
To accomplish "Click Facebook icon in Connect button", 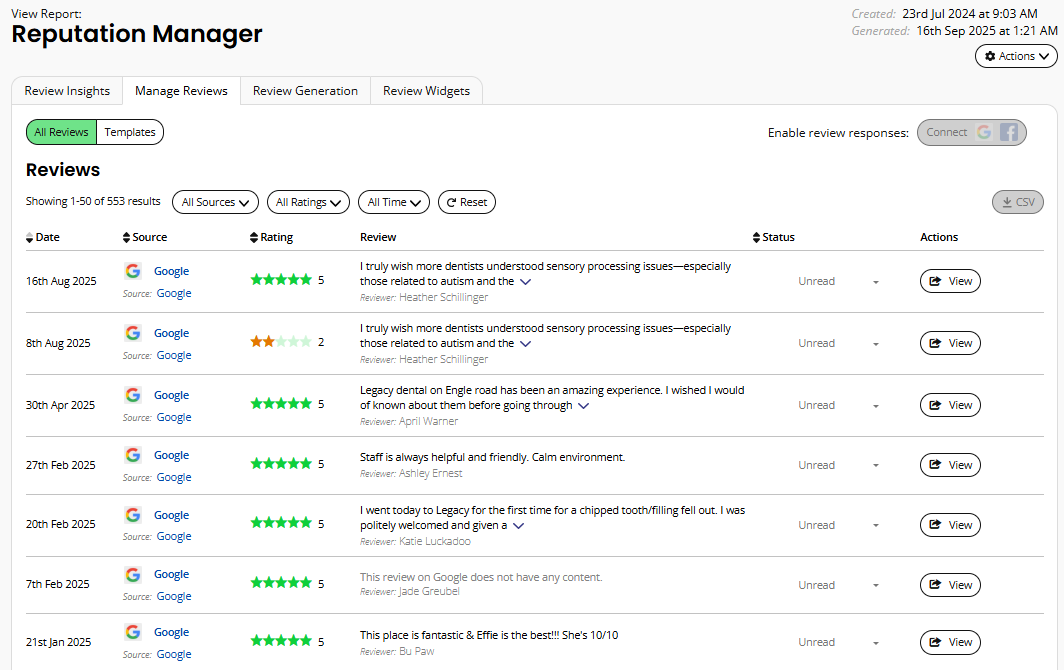I will point(1009,132).
